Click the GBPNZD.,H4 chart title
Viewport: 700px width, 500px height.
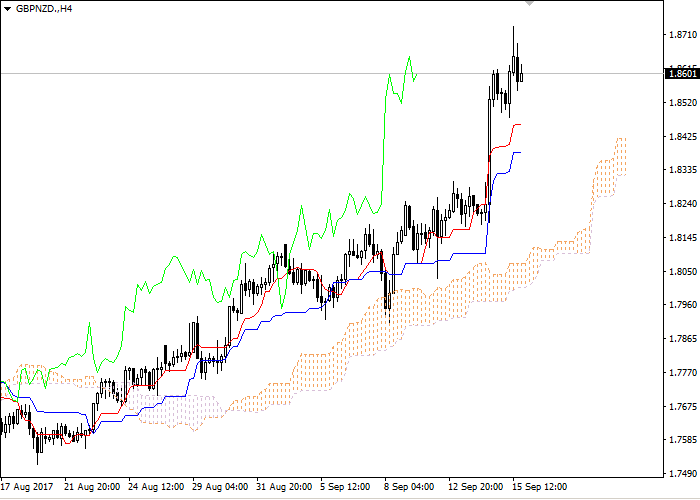click(44, 8)
